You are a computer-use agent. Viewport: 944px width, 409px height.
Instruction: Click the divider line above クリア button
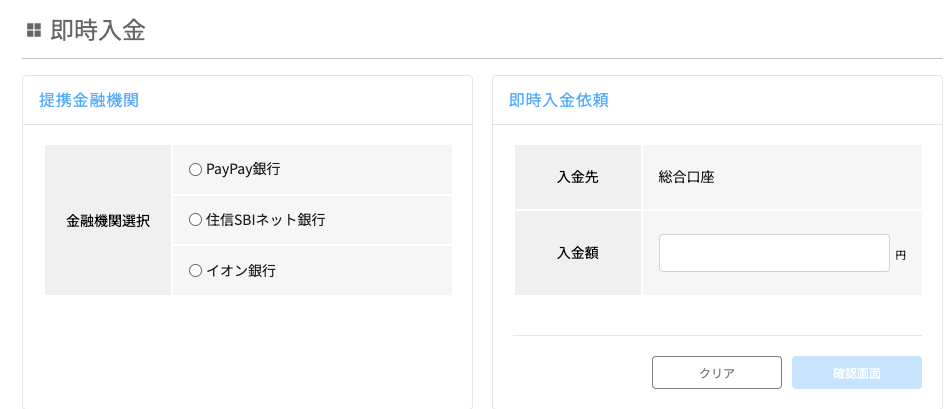pos(717,335)
